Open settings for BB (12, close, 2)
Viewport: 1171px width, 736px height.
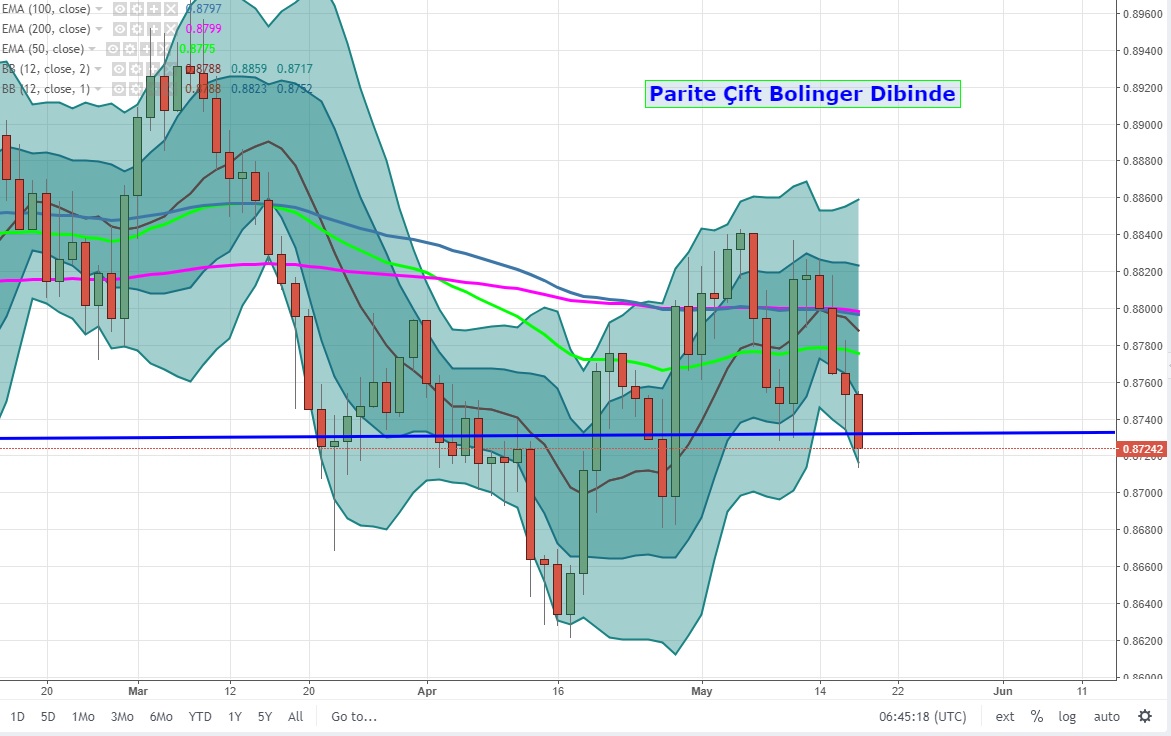[135, 69]
